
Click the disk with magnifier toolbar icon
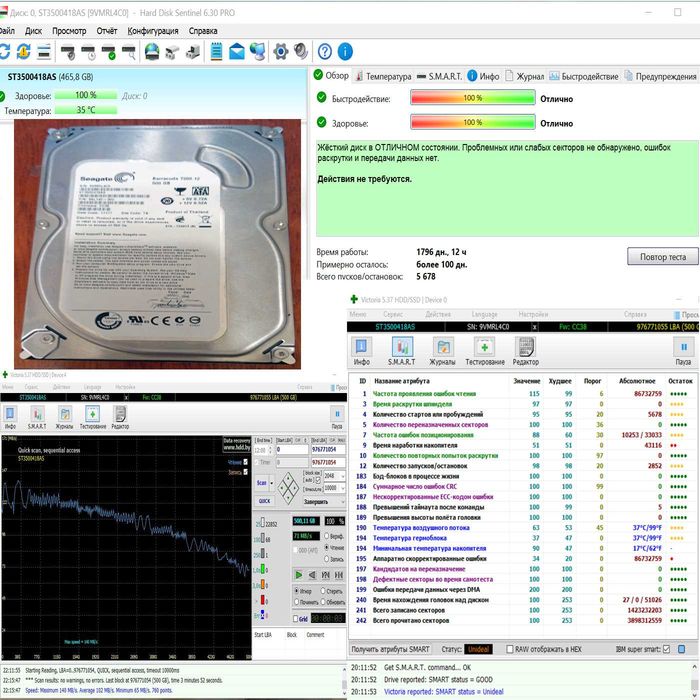click(x=129, y=52)
